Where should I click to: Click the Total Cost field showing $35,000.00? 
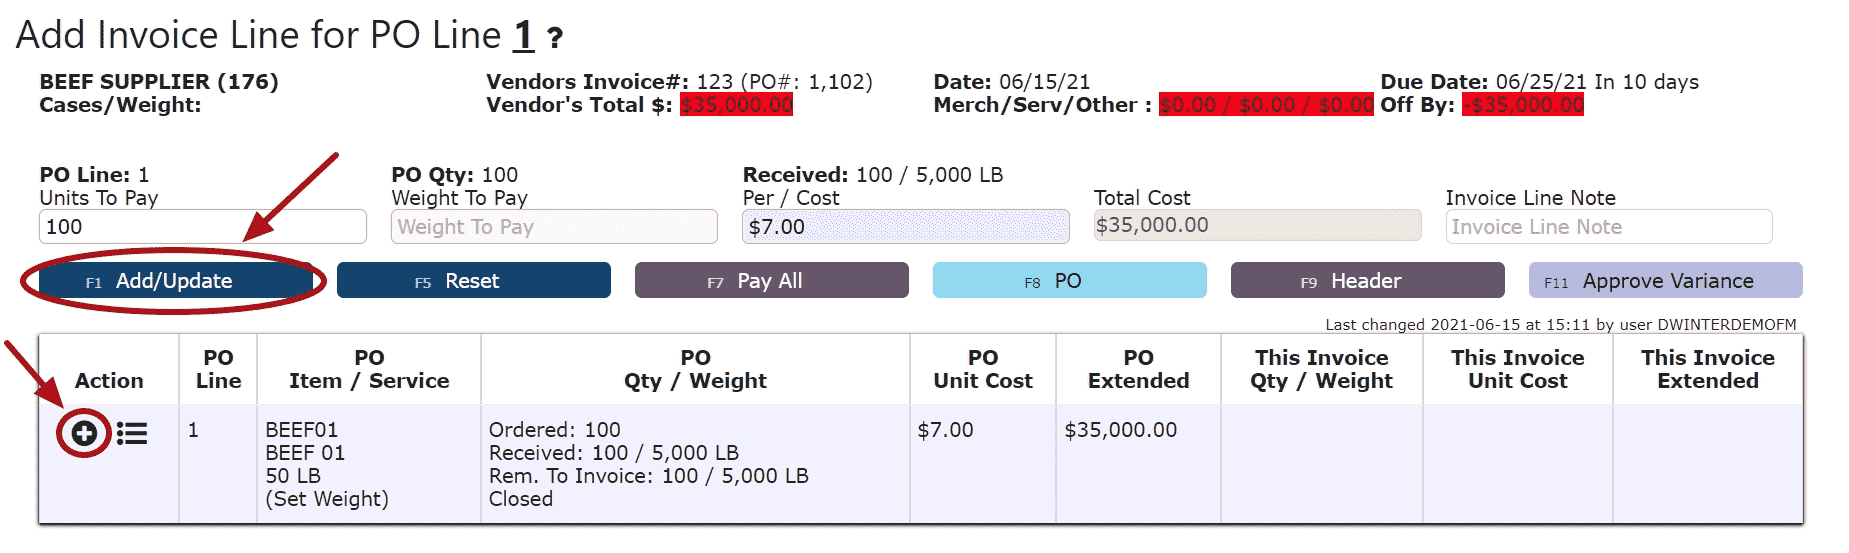(x=1257, y=226)
